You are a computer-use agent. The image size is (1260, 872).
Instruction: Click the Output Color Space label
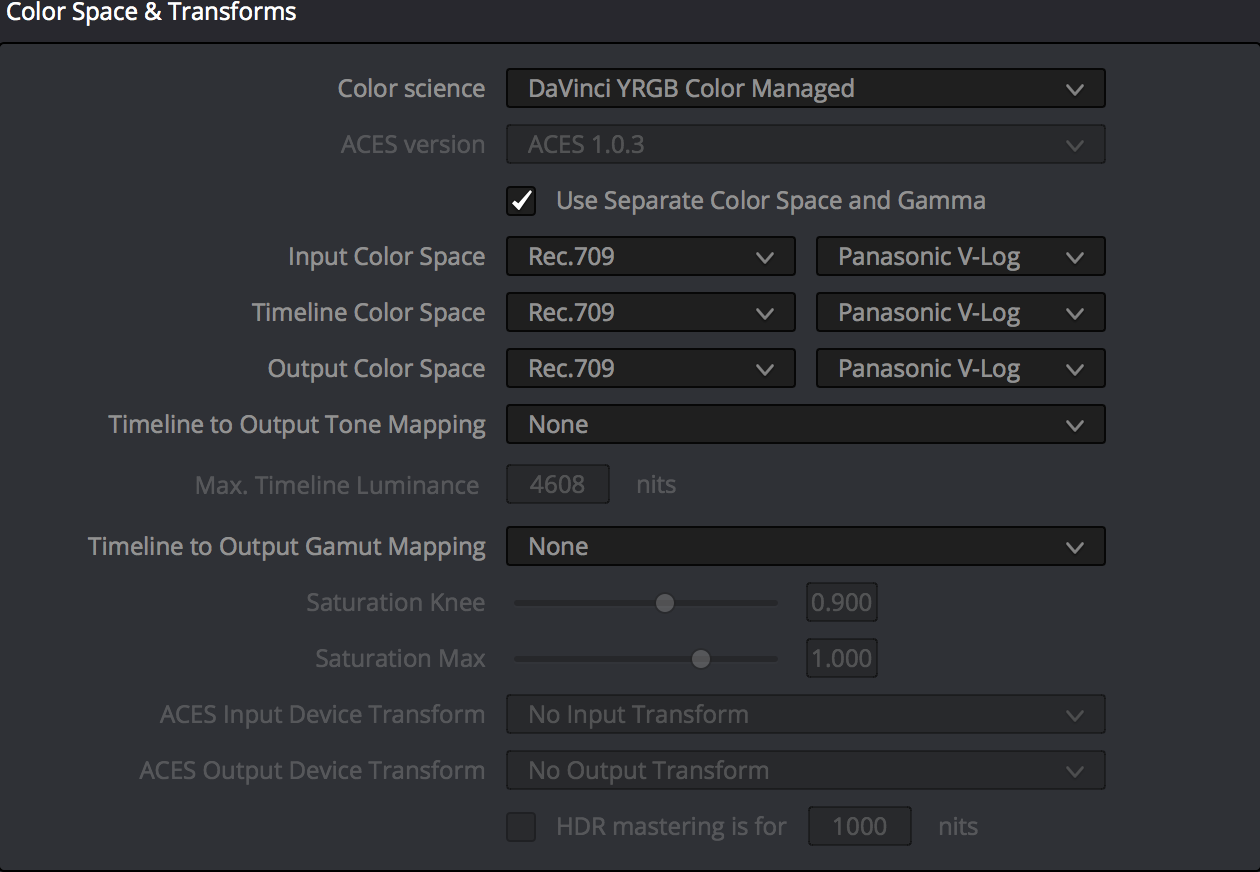376,369
